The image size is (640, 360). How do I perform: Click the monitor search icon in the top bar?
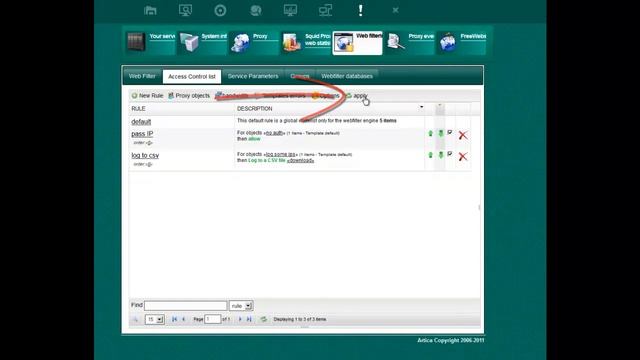[185, 10]
